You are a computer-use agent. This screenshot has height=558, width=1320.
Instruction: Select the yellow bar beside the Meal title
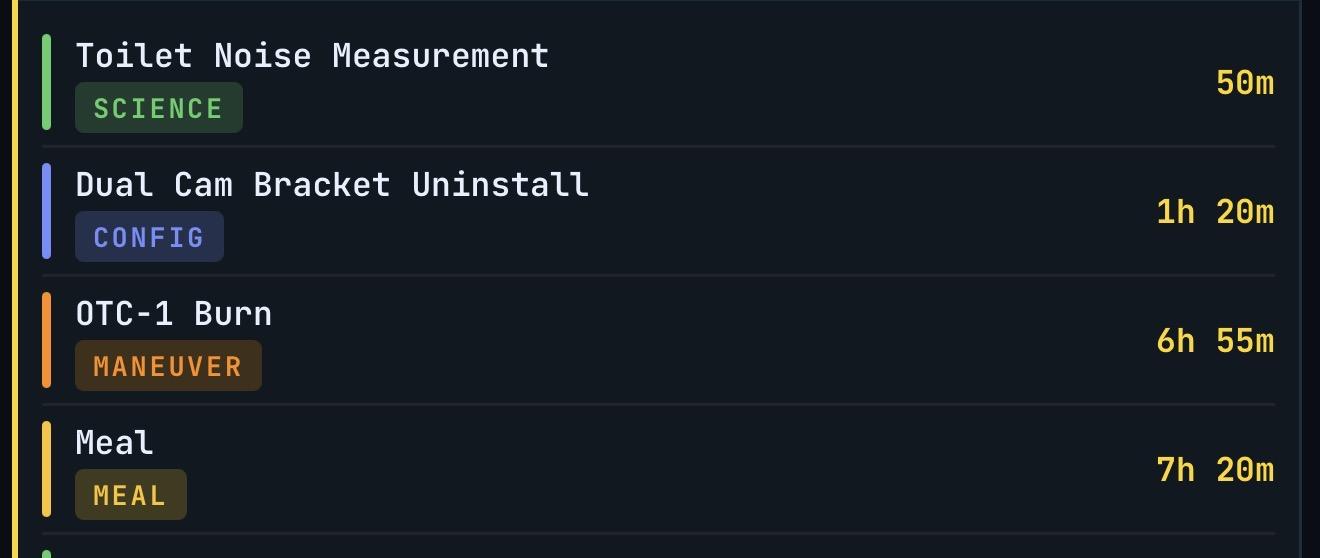pyautogui.click(x=46, y=469)
